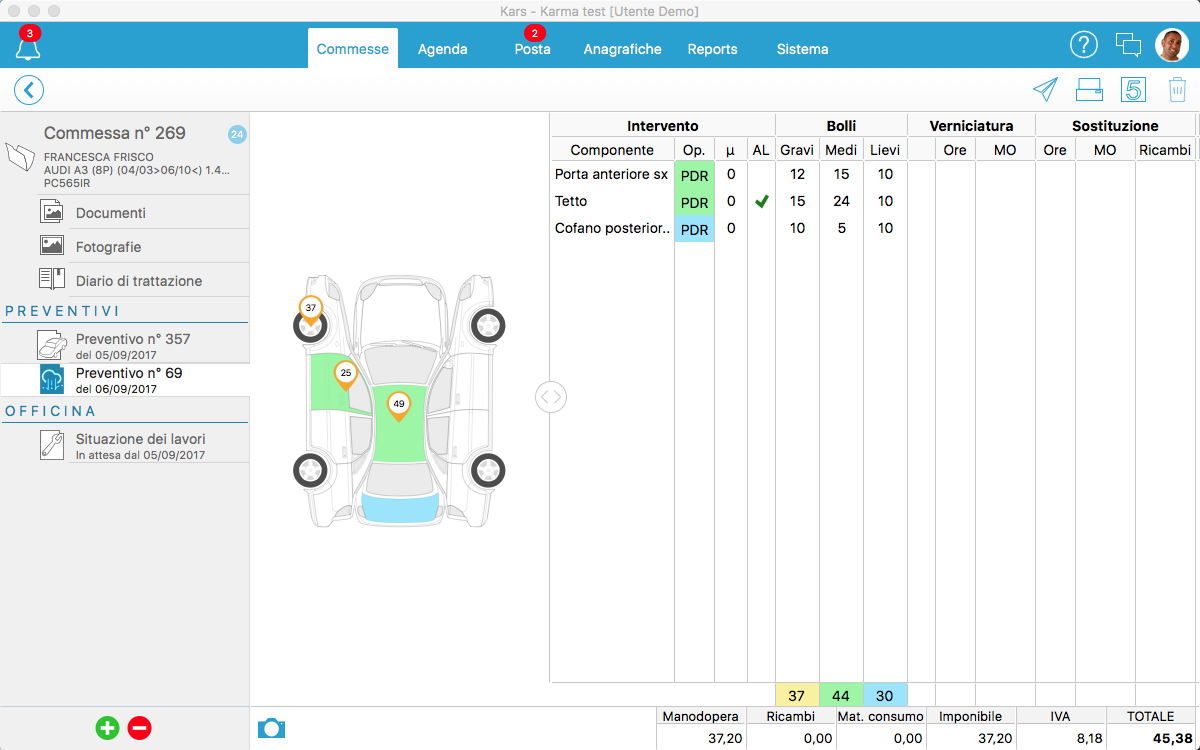Delete using the trash can icon
This screenshot has height=750, width=1200.
(1177, 90)
